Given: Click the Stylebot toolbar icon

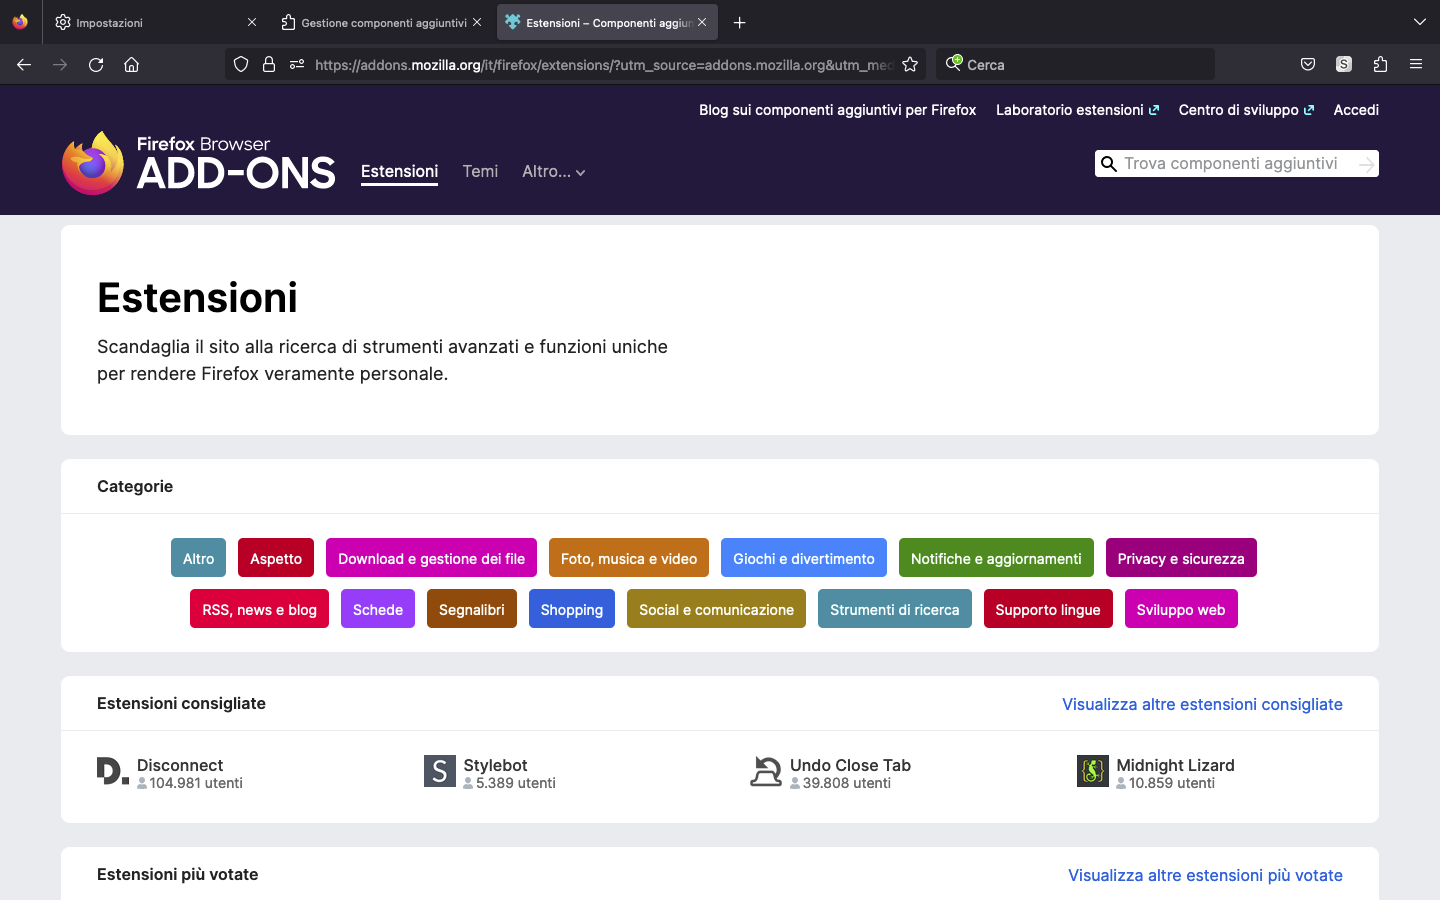Looking at the screenshot, I should tap(1344, 65).
